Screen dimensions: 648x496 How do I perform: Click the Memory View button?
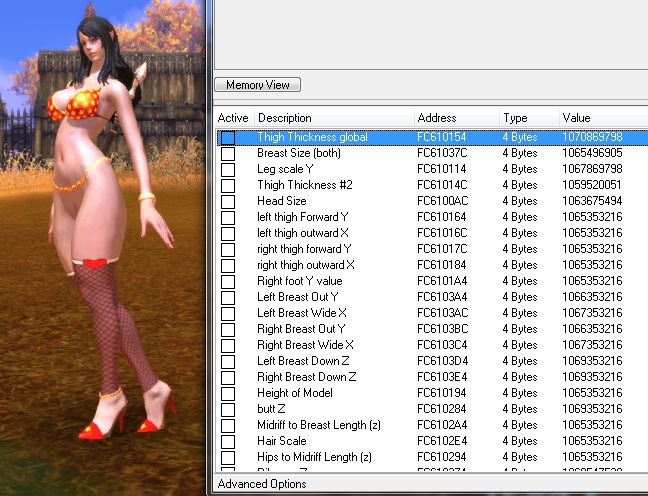click(257, 85)
